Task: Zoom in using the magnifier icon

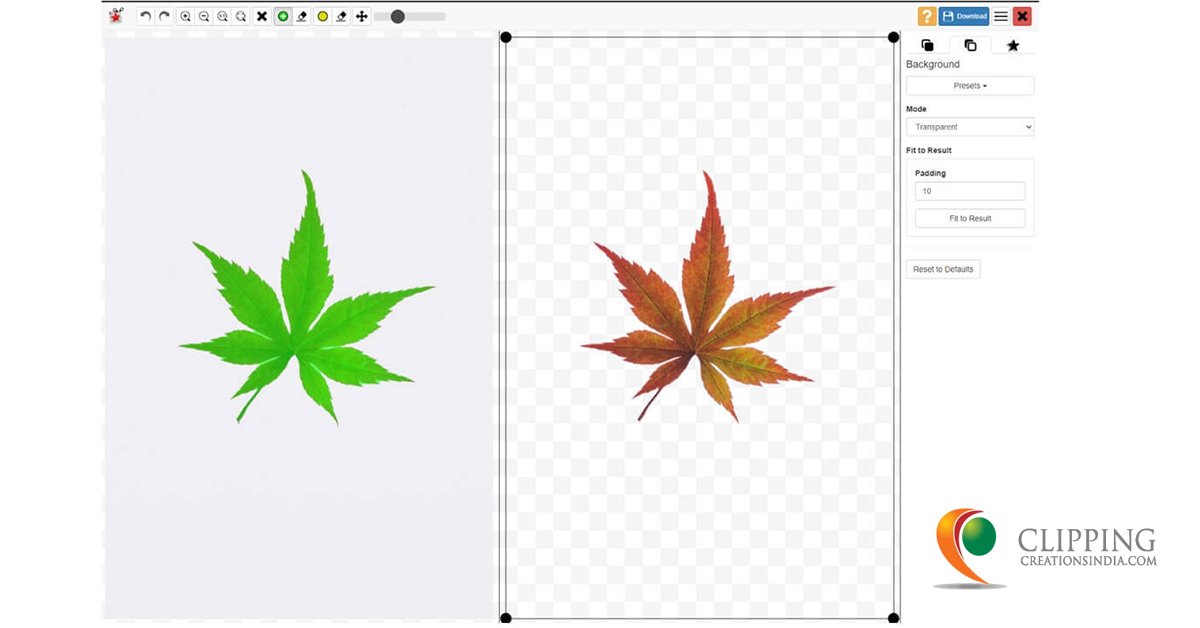Action: pyautogui.click(x=186, y=16)
